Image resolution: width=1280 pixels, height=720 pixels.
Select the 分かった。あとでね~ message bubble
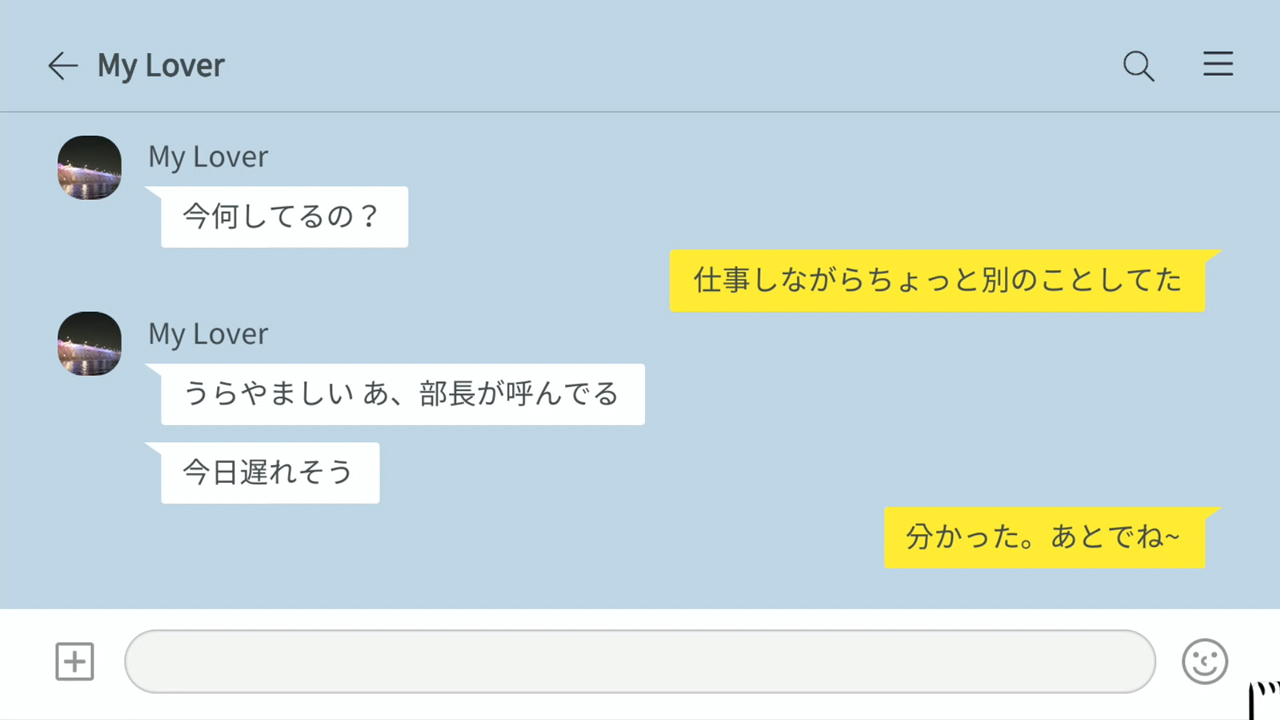(x=1044, y=537)
